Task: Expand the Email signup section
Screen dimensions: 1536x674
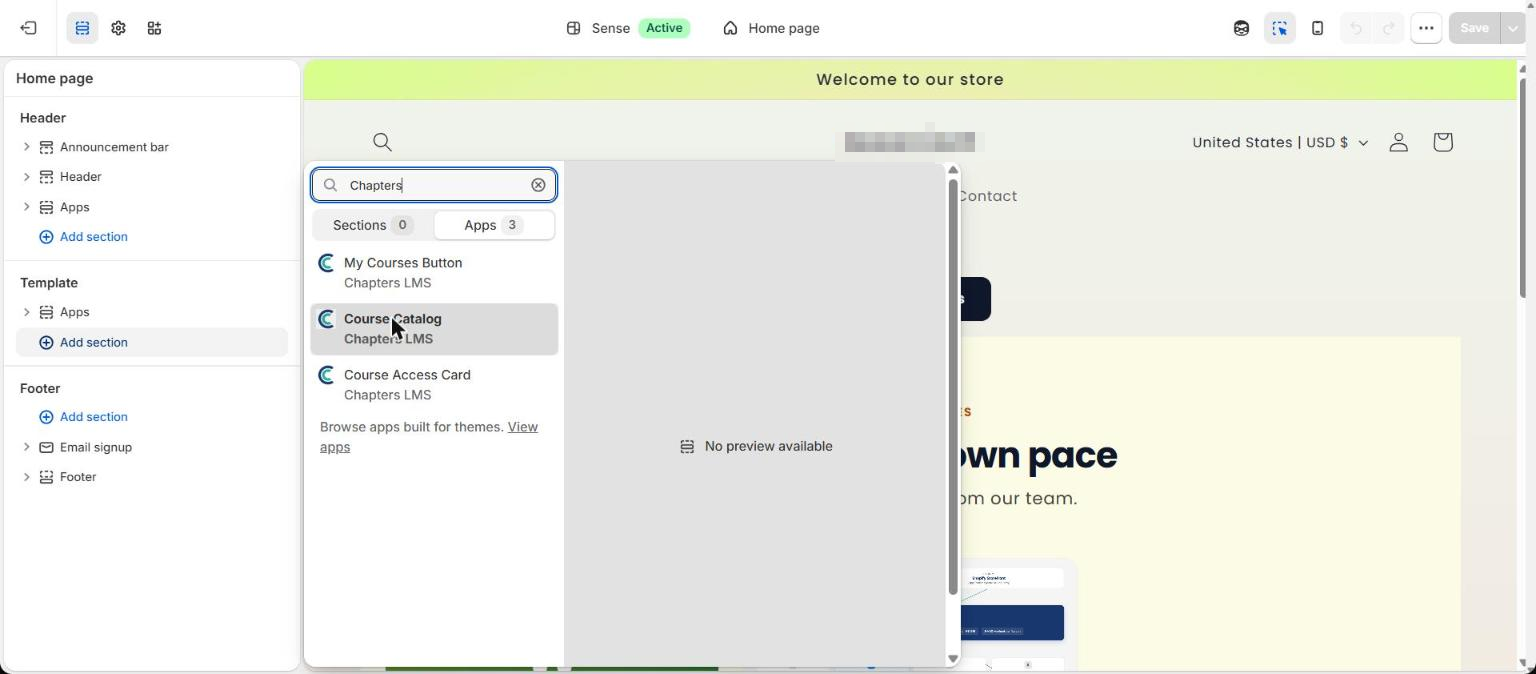Action: click(x=27, y=447)
